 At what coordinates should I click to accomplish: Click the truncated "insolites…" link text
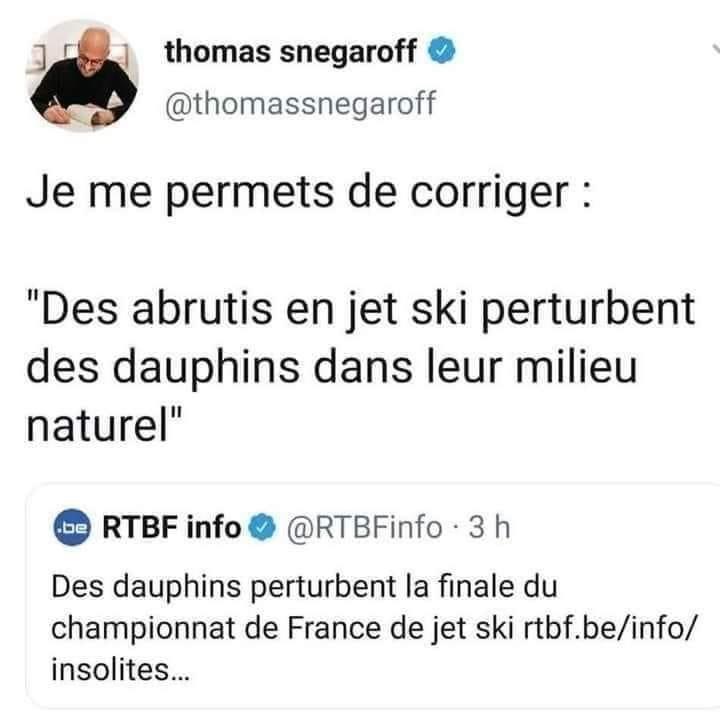tap(120, 670)
